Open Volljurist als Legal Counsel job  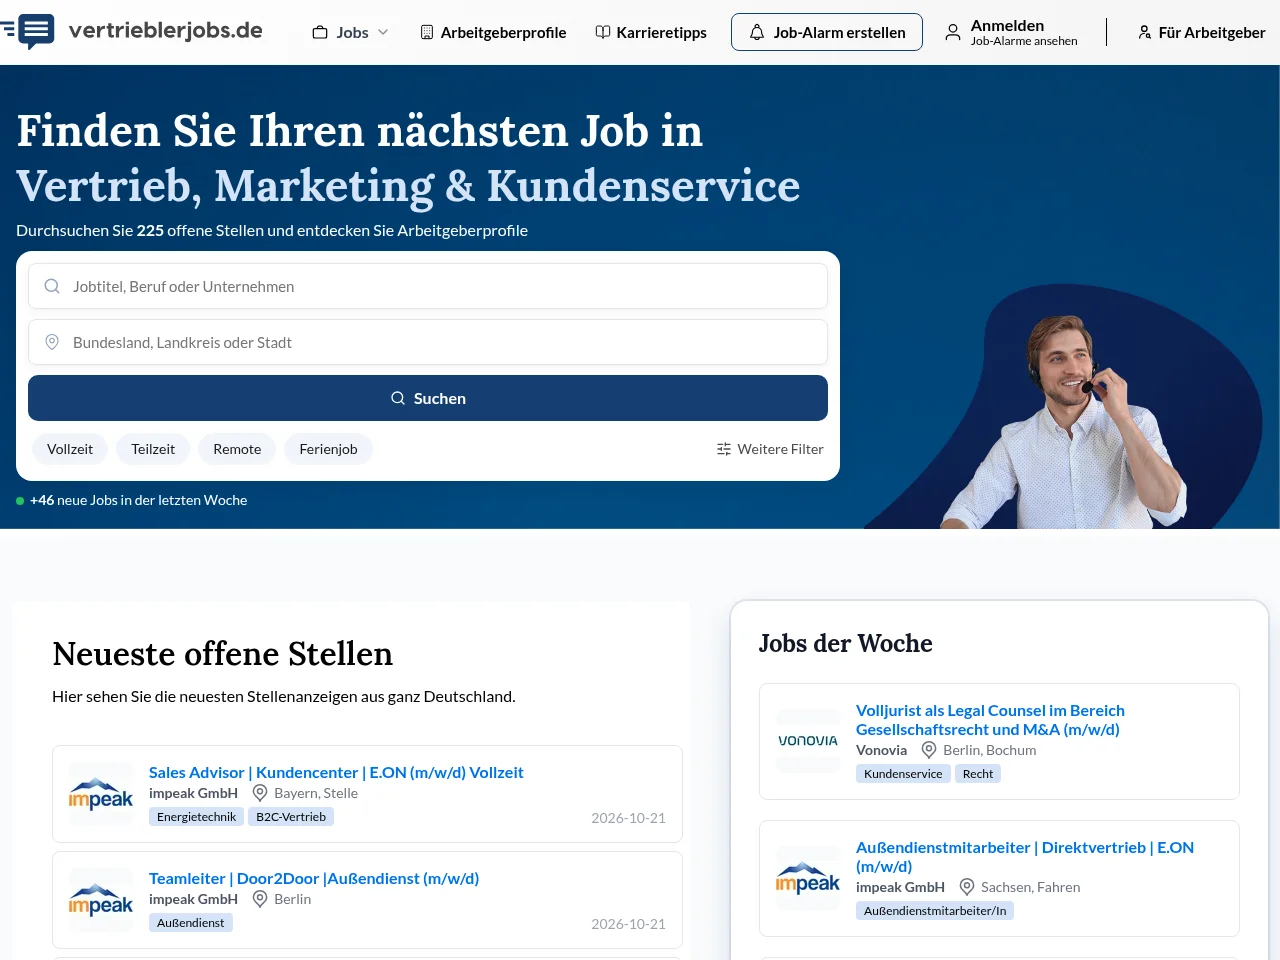coord(990,720)
